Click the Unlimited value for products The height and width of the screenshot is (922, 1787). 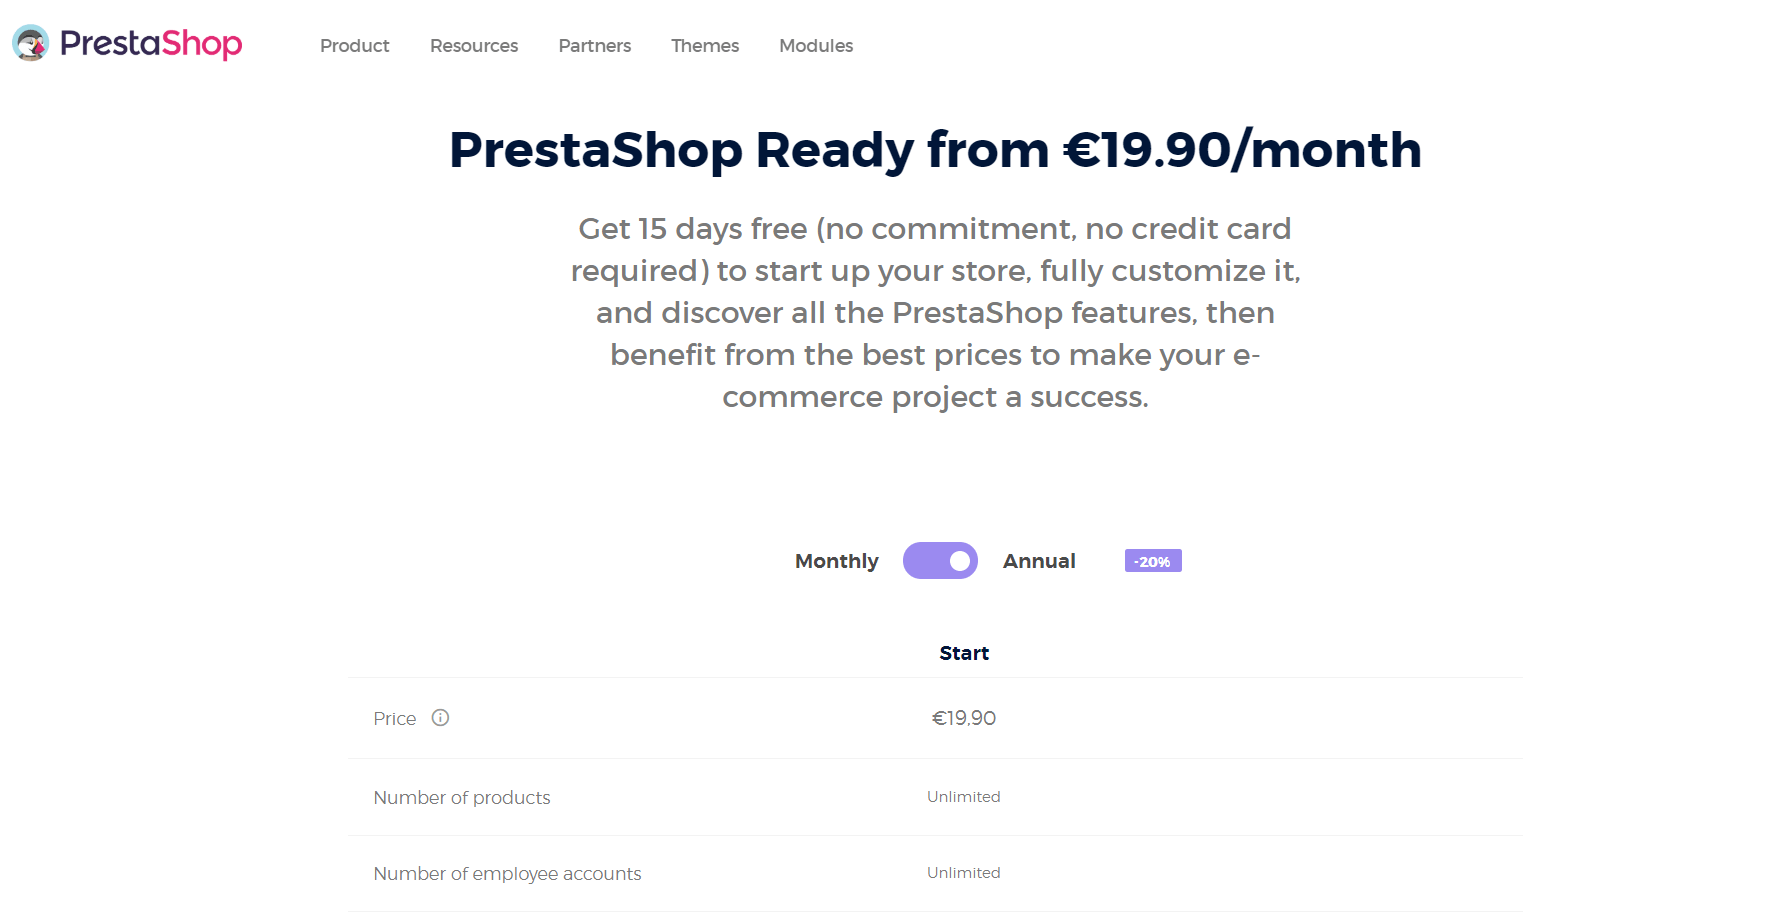coord(963,796)
